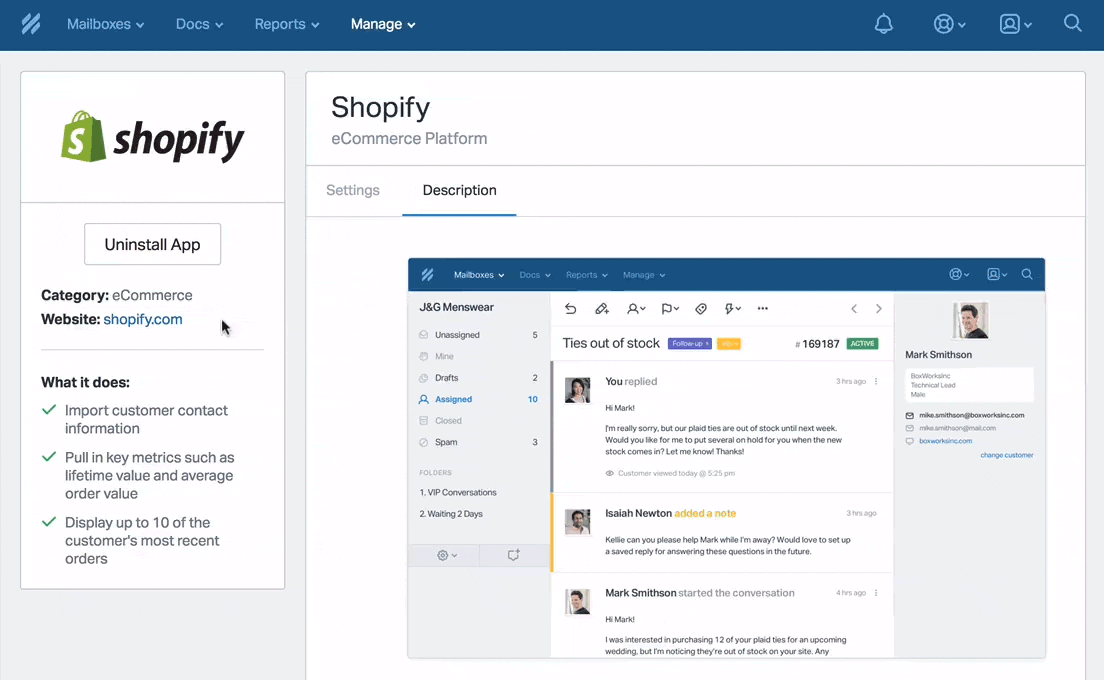Image resolution: width=1104 pixels, height=680 pixels.
Task: Open the Manage dropdown menu
Action: point(383,24)
